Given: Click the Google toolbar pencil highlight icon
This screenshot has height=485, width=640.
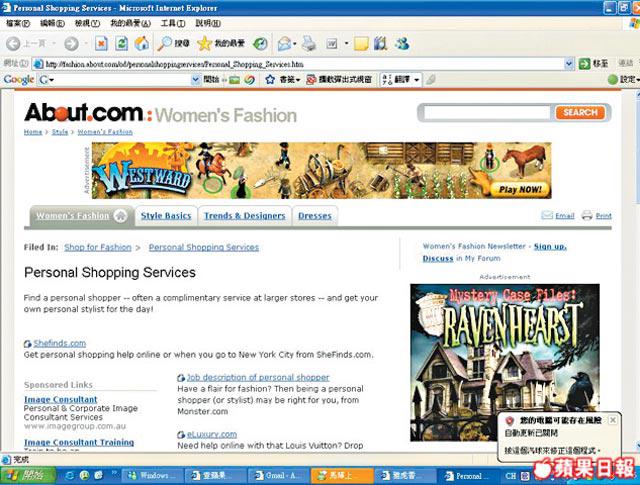Looking at the screenshot, I should tap(430, 79).
